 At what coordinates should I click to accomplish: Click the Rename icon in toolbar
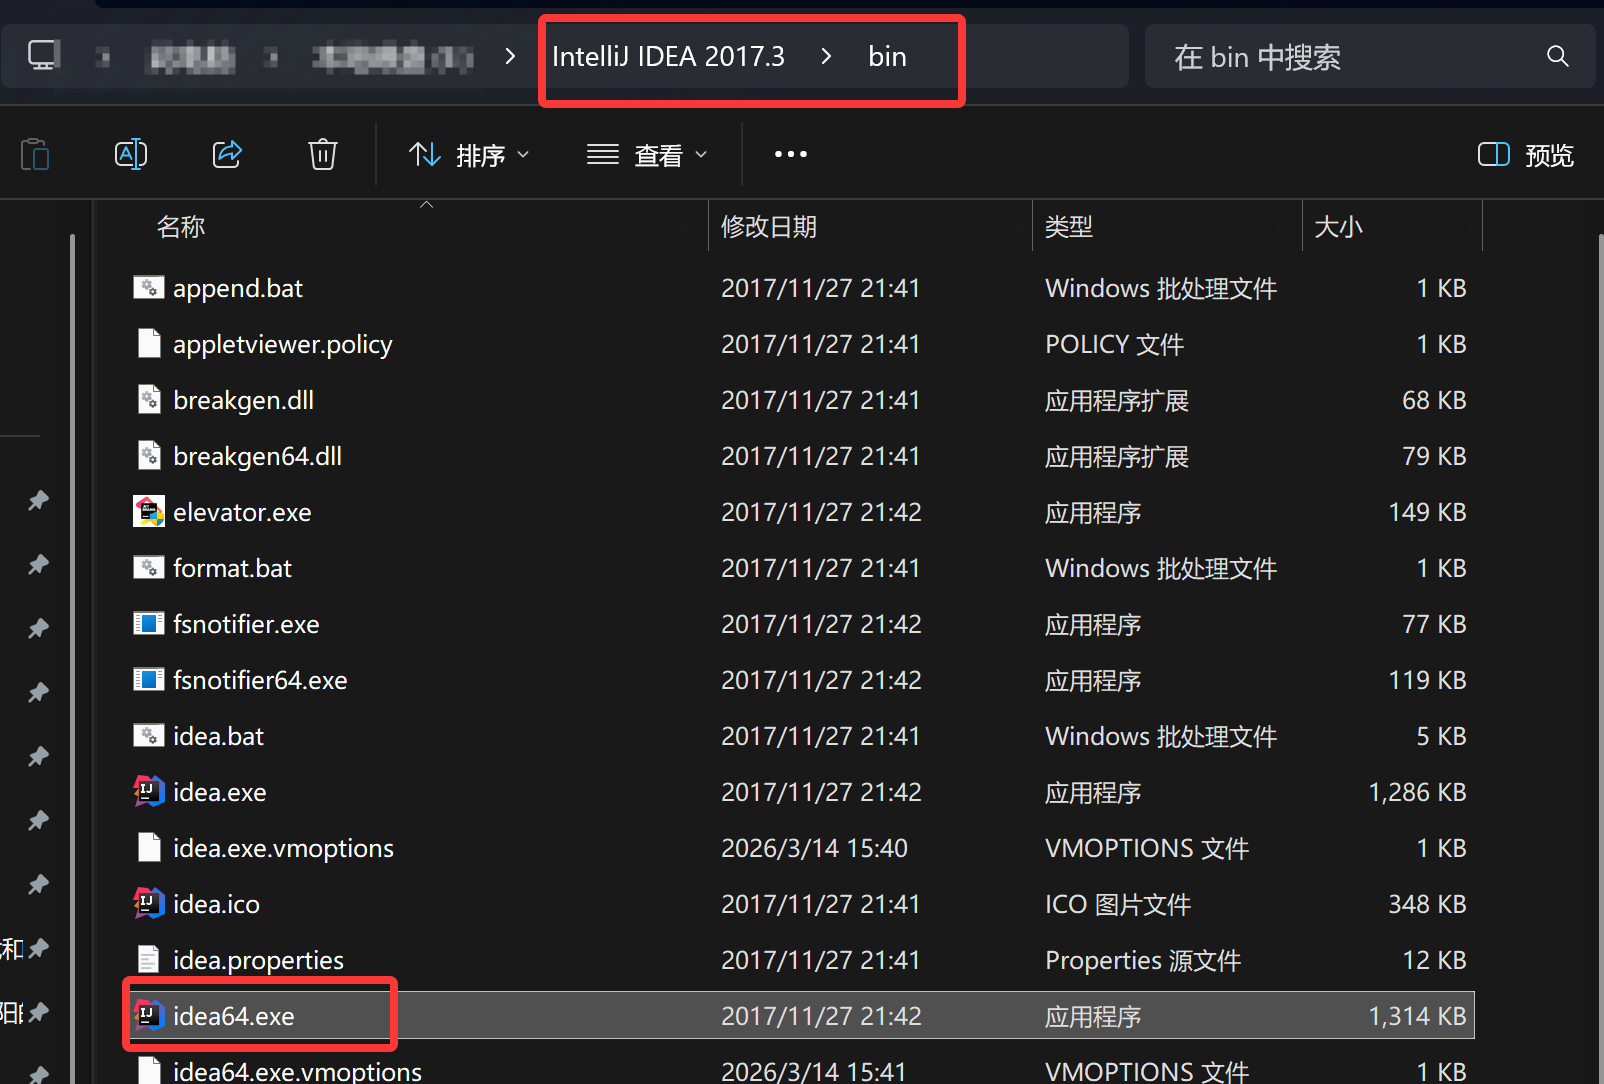(x=131, y=154)
